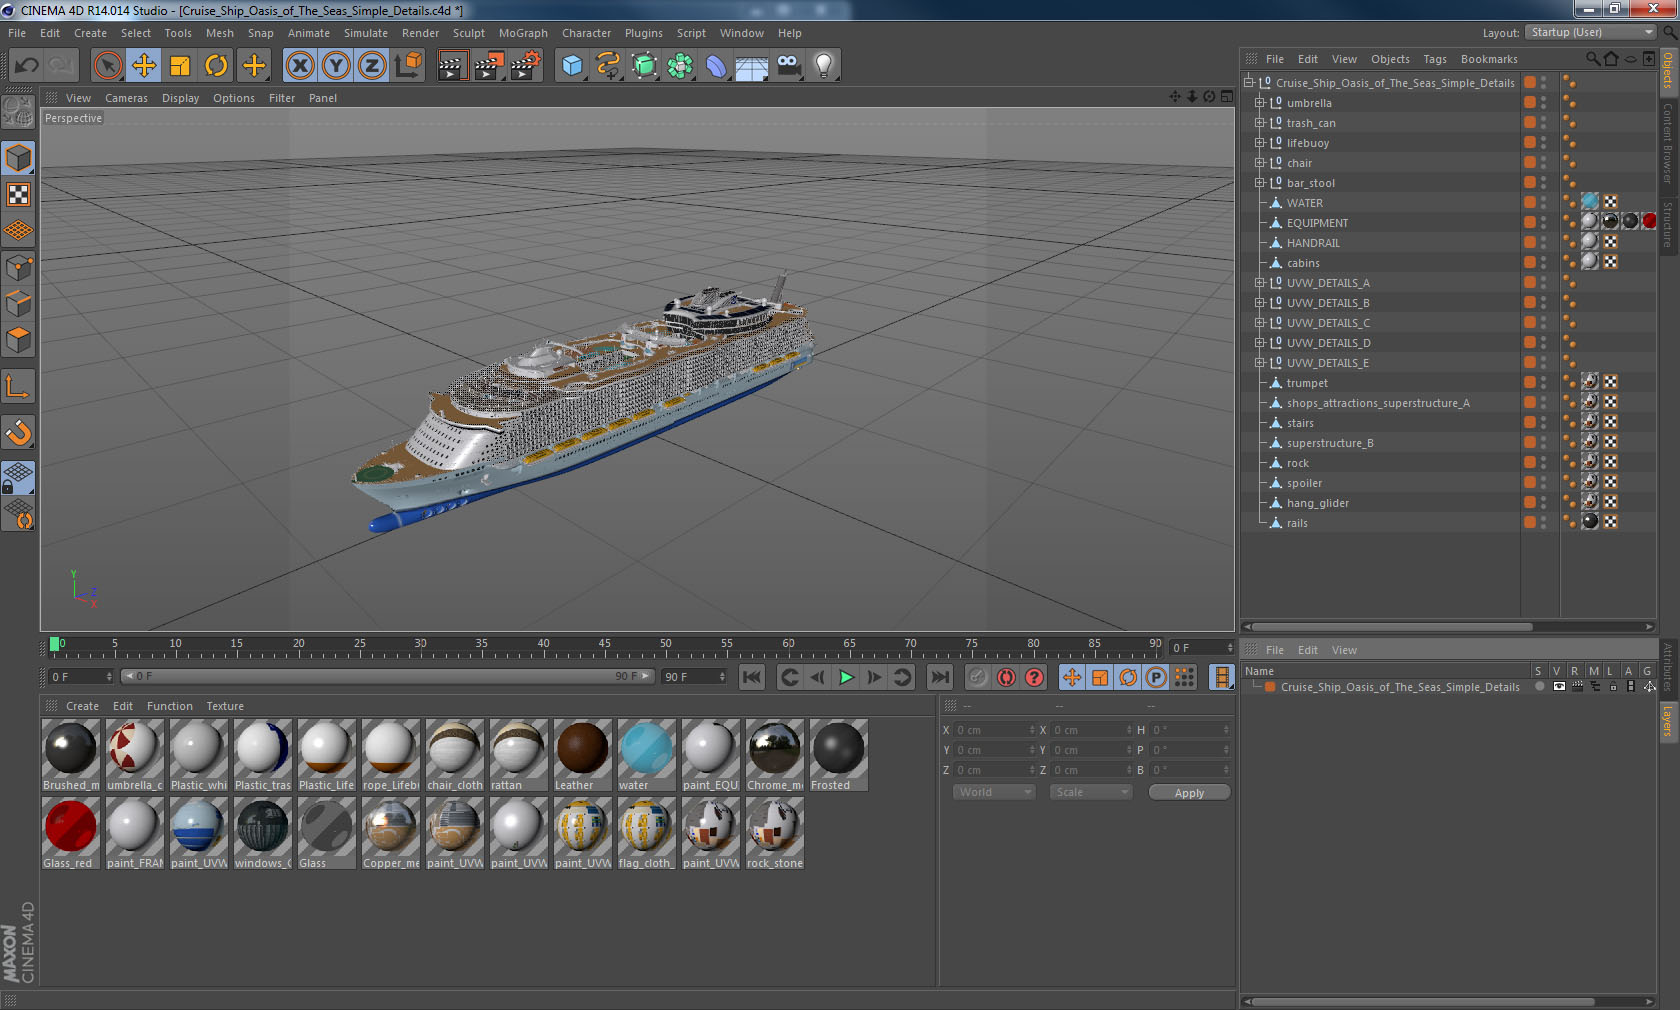Enable Points mode in left toolbar
Viewport: 1680px width, 1010px height.
pyautogui.click(x=18, y=267)
